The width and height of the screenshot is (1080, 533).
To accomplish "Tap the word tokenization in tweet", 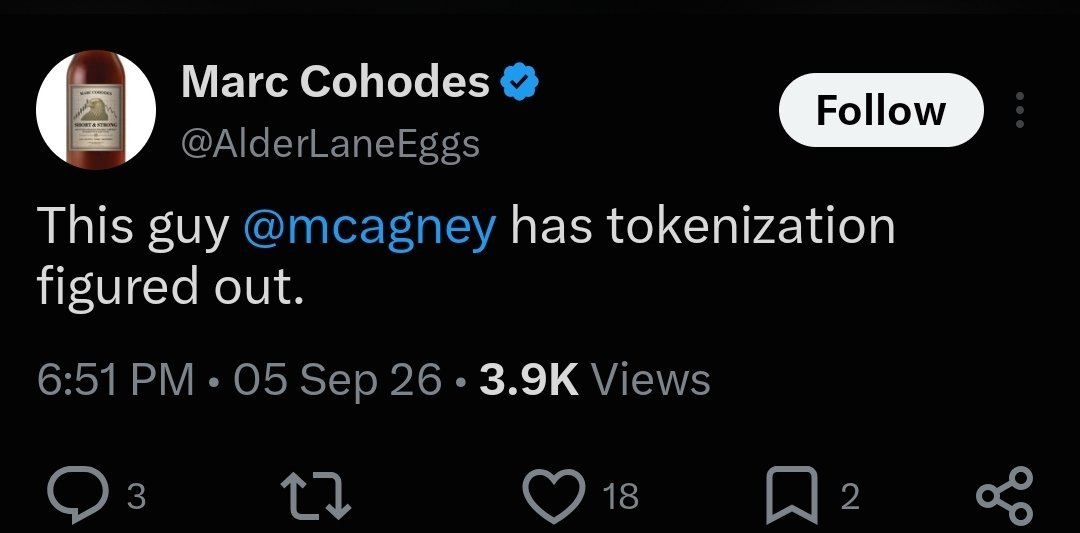I will click(751, 227).
